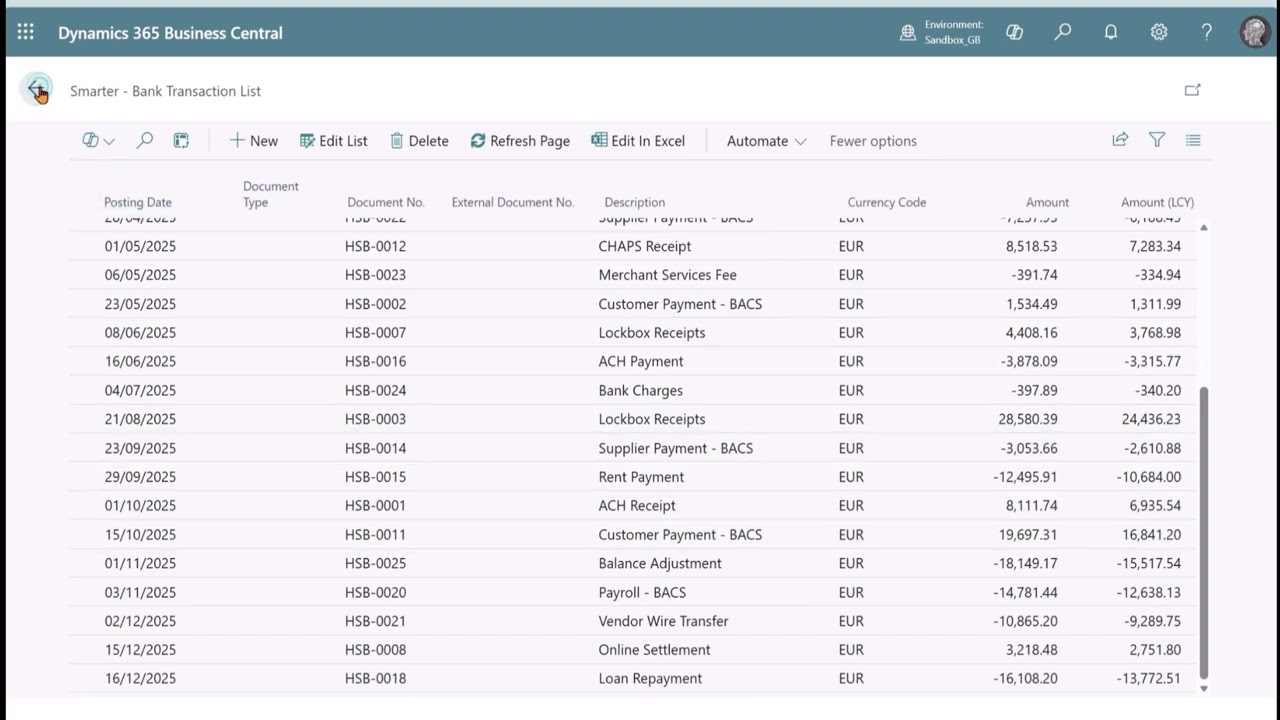1280x720 pixels.
Task: Click ACH Payment description
Action: [641, 361]
